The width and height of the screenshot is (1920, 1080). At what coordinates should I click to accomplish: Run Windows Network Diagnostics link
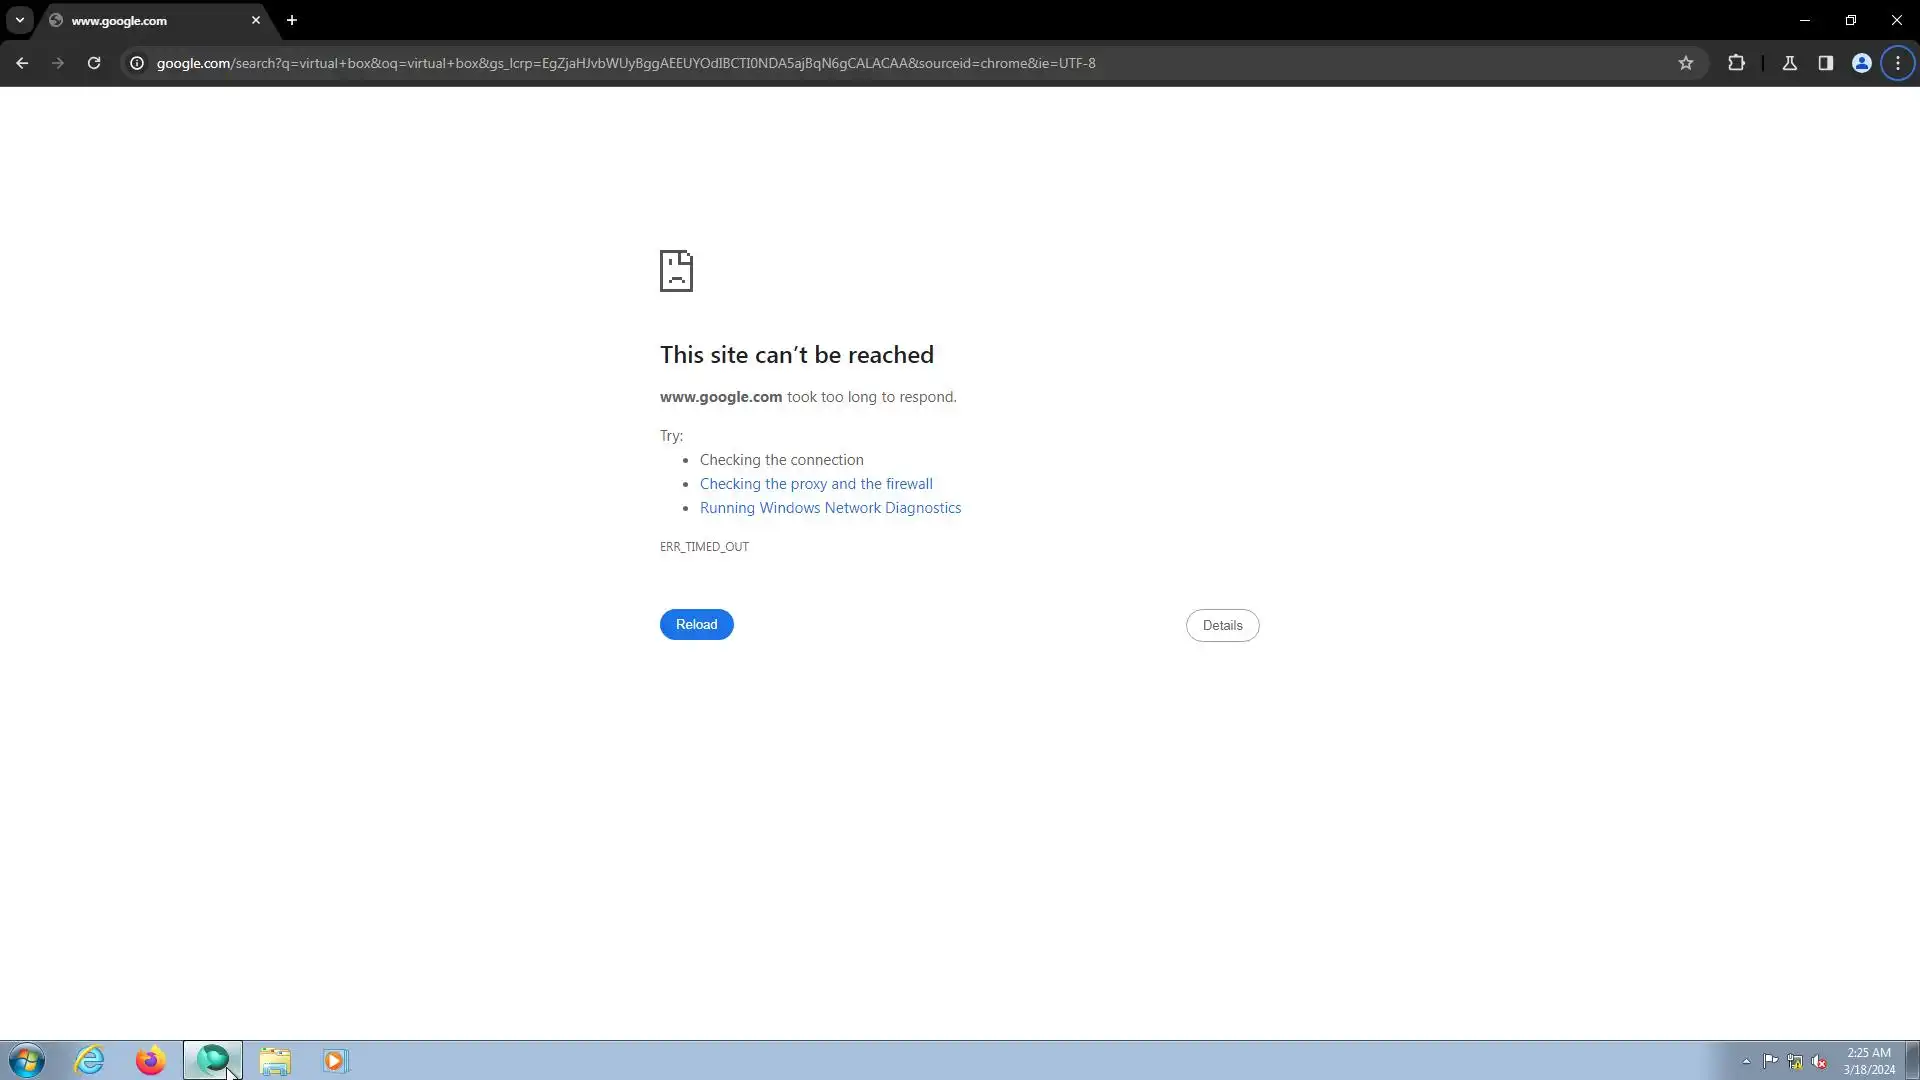tap(830, 508)
